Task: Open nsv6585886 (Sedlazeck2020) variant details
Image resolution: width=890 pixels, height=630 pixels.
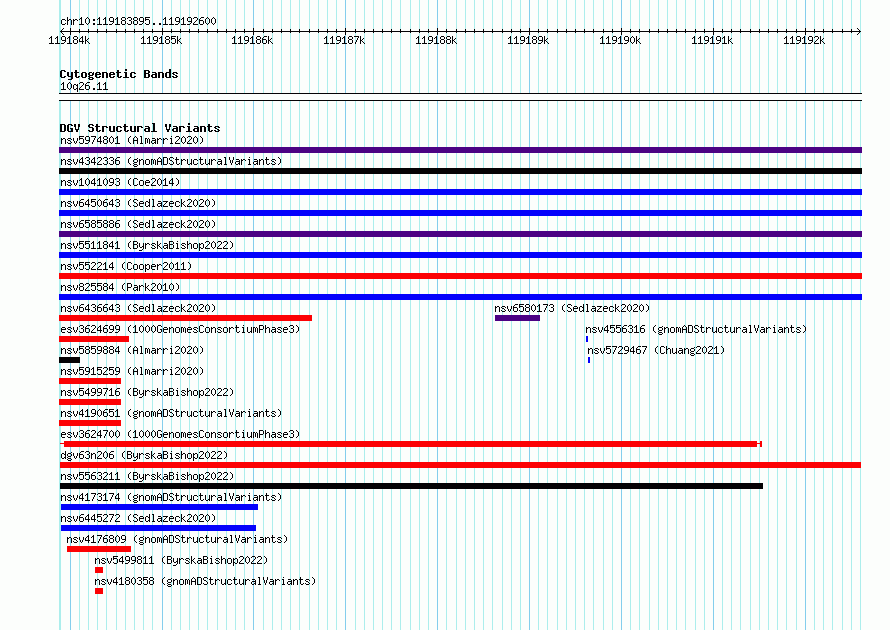Action: (138, 224)
